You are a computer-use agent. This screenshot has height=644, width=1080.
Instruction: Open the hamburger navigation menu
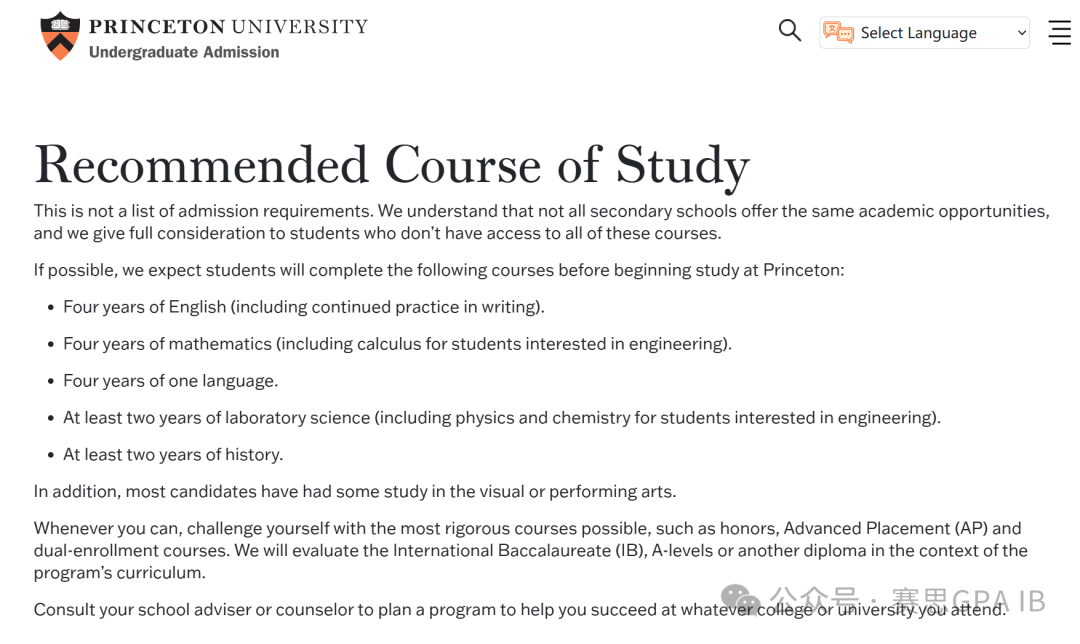point(1059,32)
